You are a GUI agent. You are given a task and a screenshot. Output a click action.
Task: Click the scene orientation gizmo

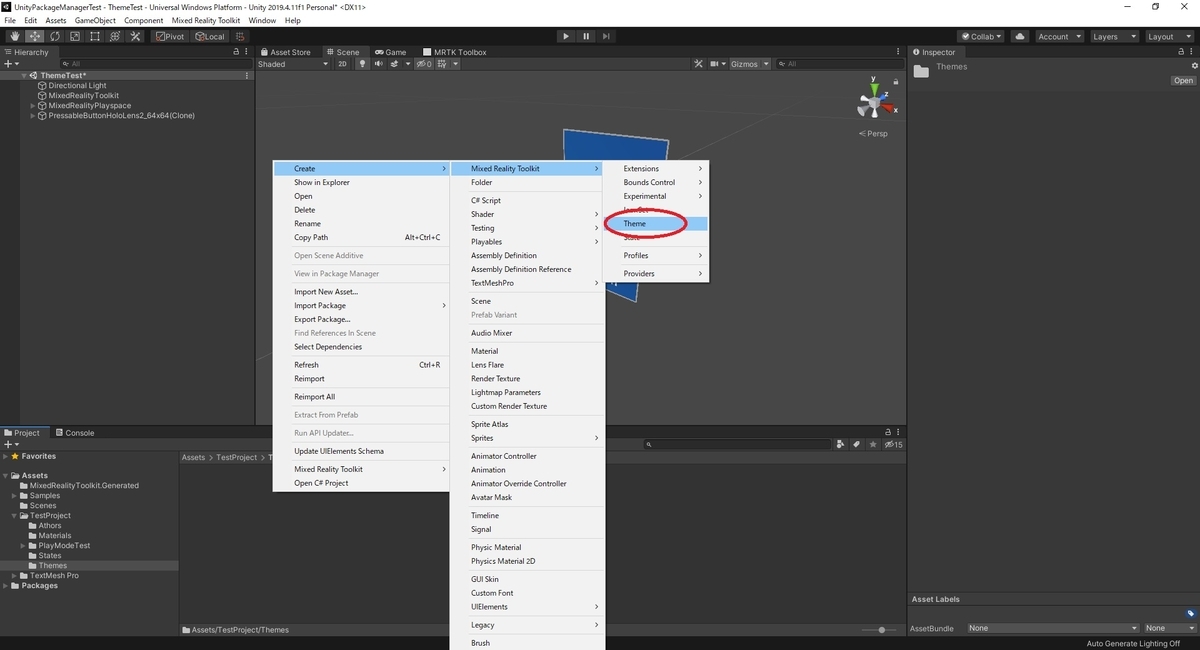(x=873, y=101)
